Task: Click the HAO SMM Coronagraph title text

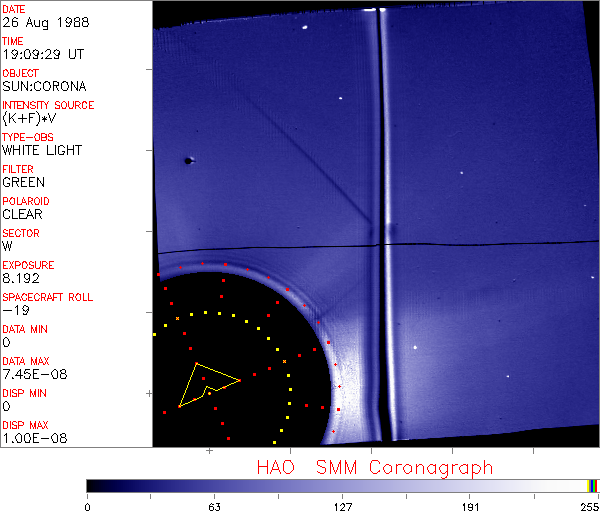Action: coord(375,467)
